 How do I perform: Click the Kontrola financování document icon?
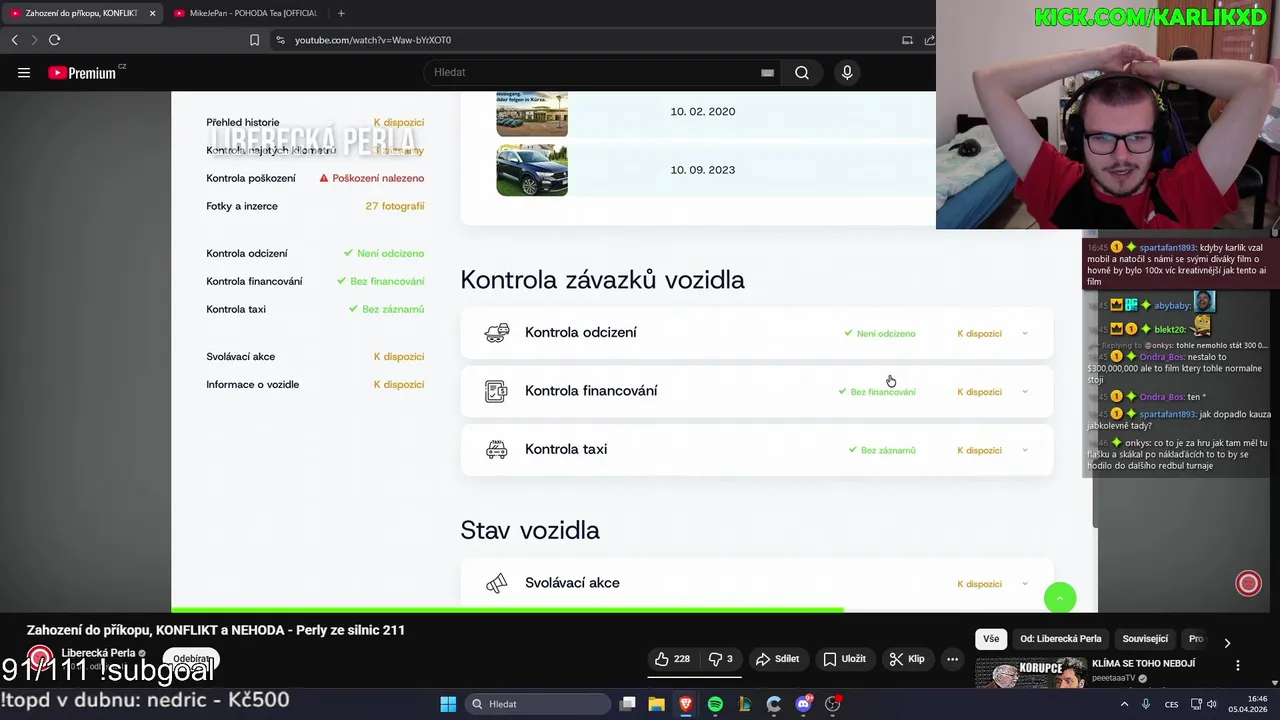496,391
